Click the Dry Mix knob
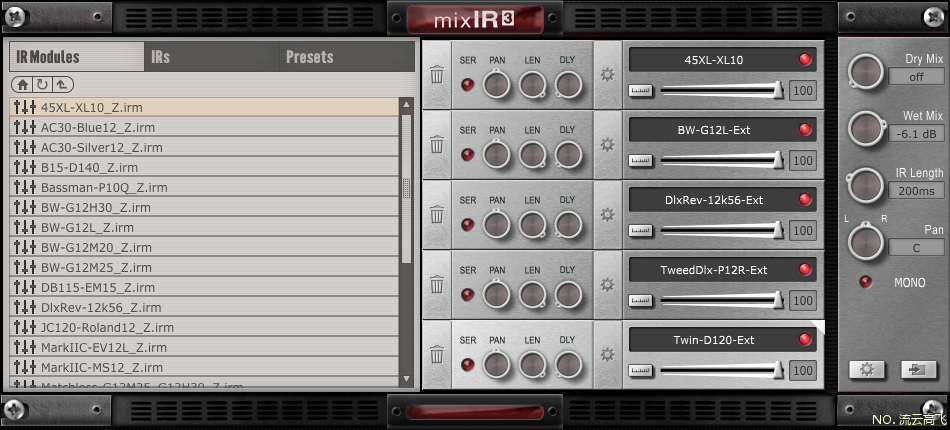950x430 pixels. [866, 71]
